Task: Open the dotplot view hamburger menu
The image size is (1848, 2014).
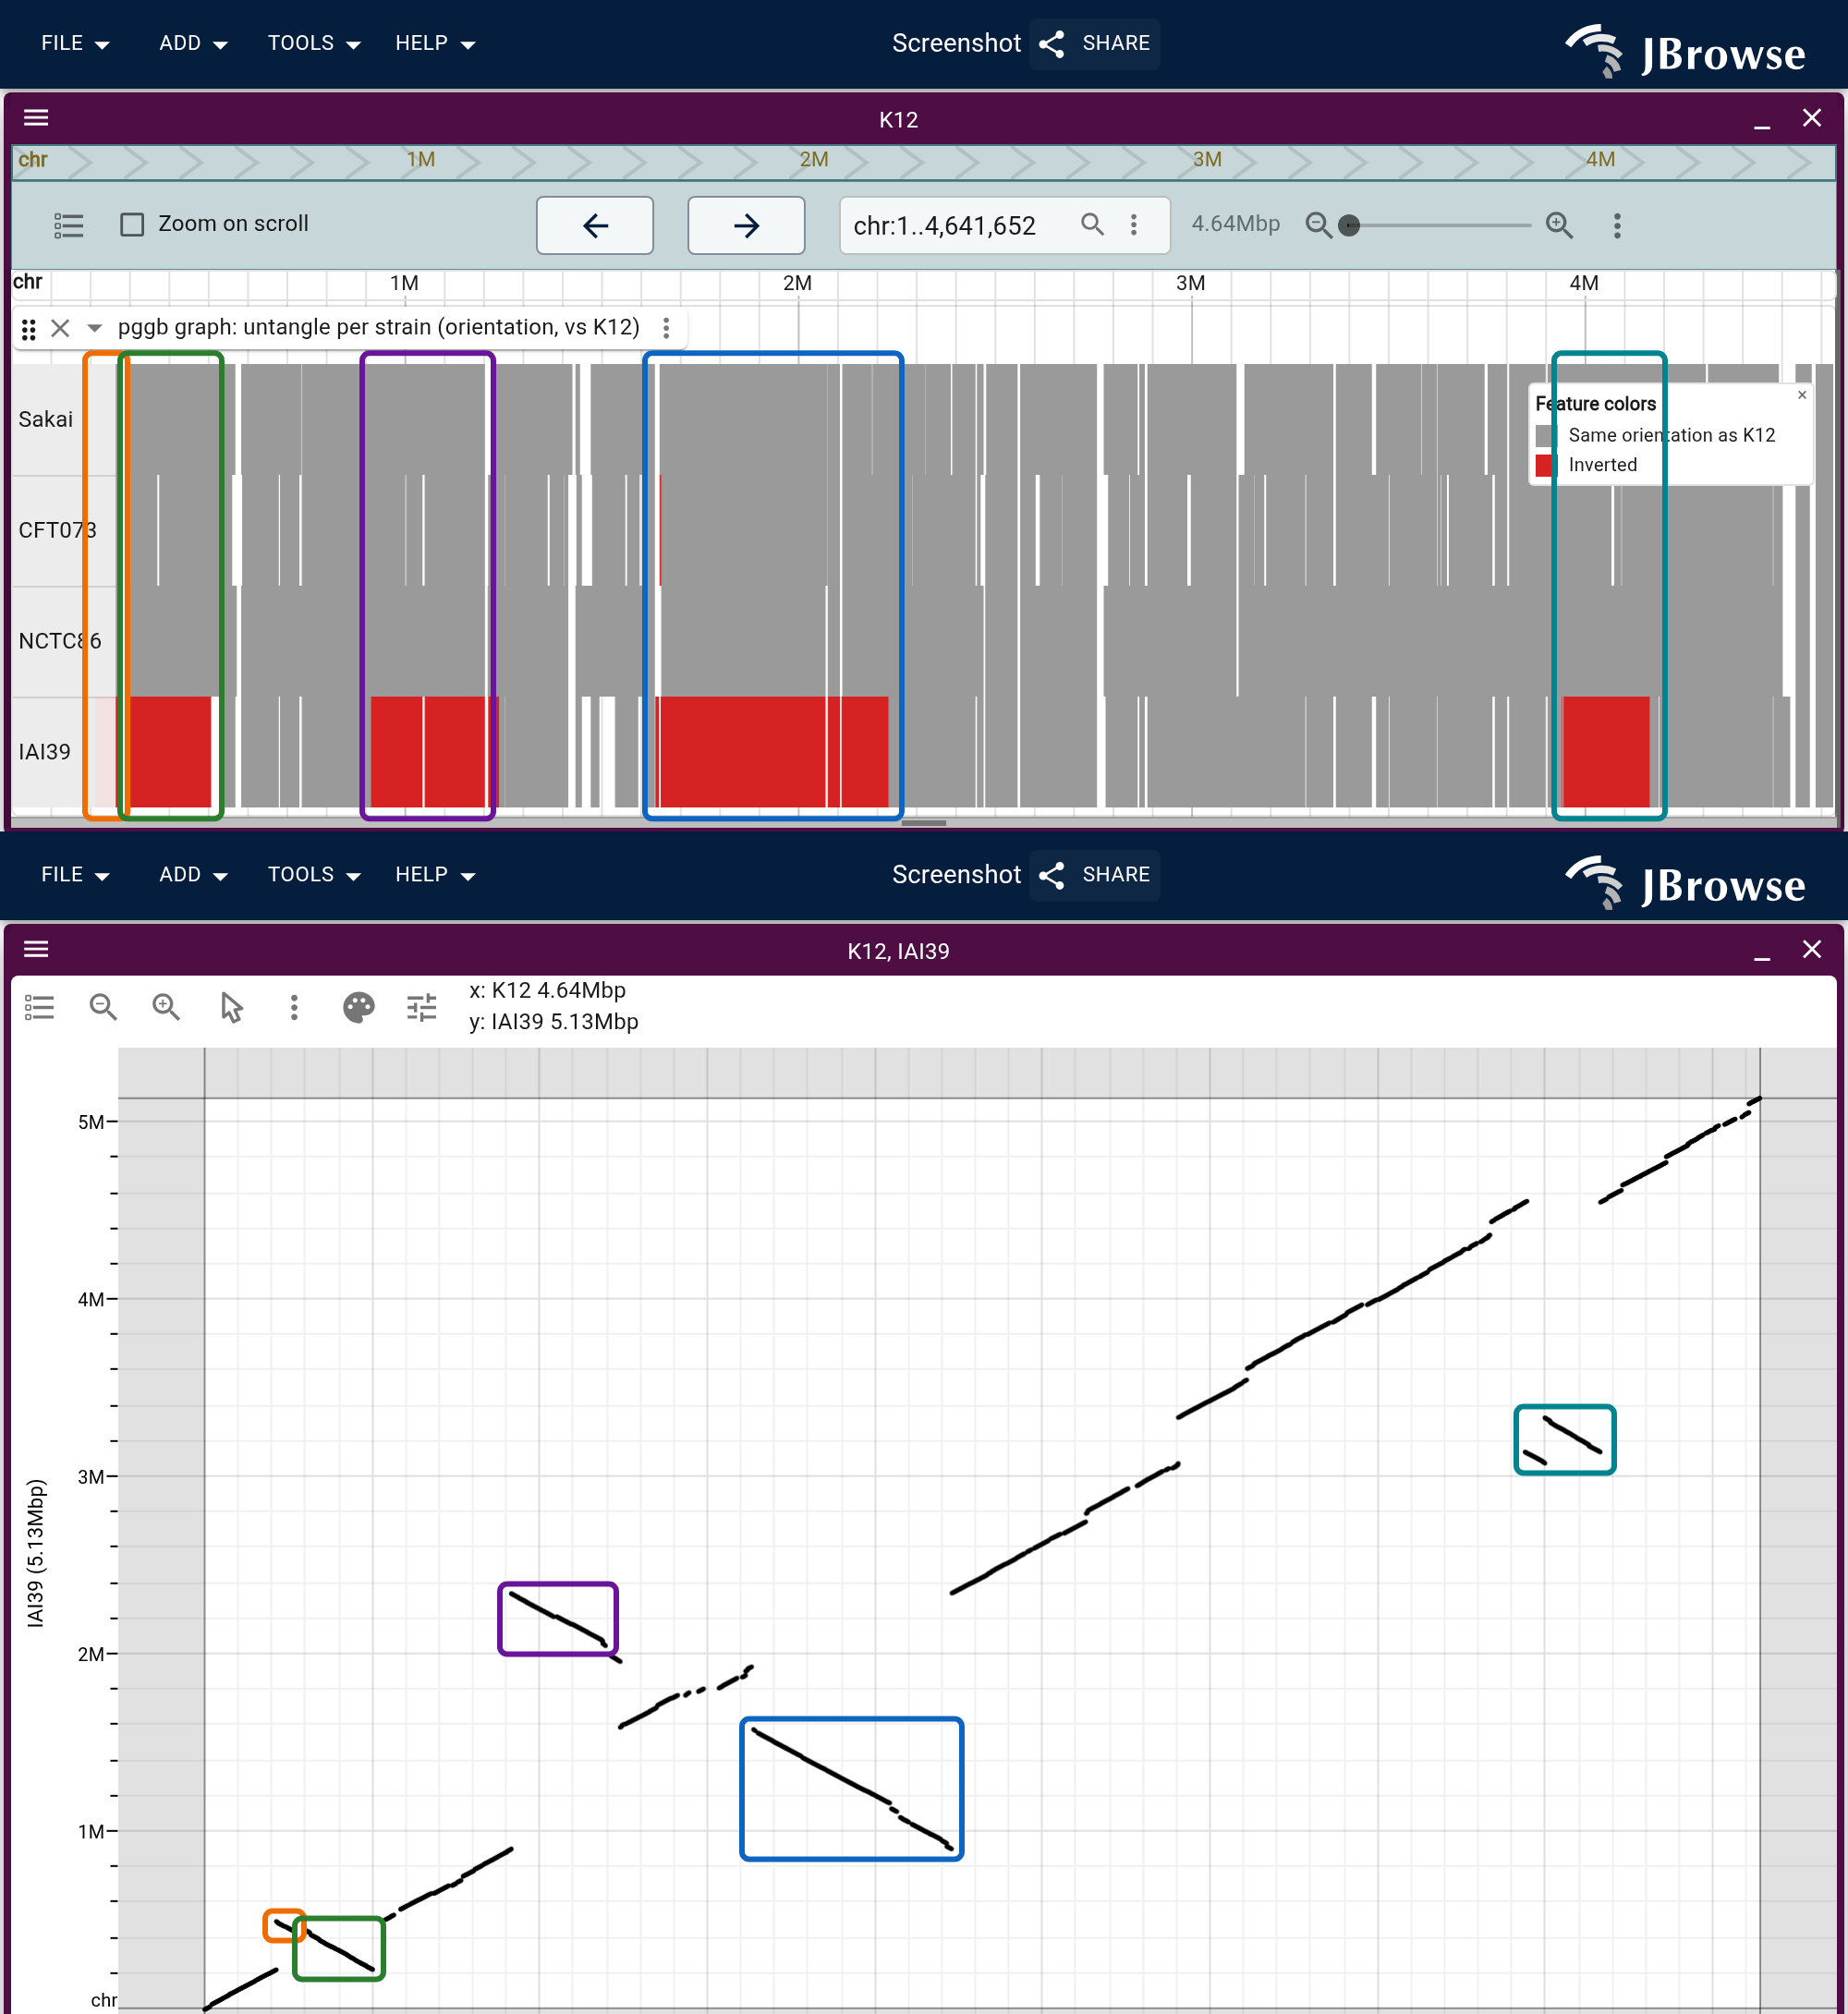Action: tap(36, 949)
